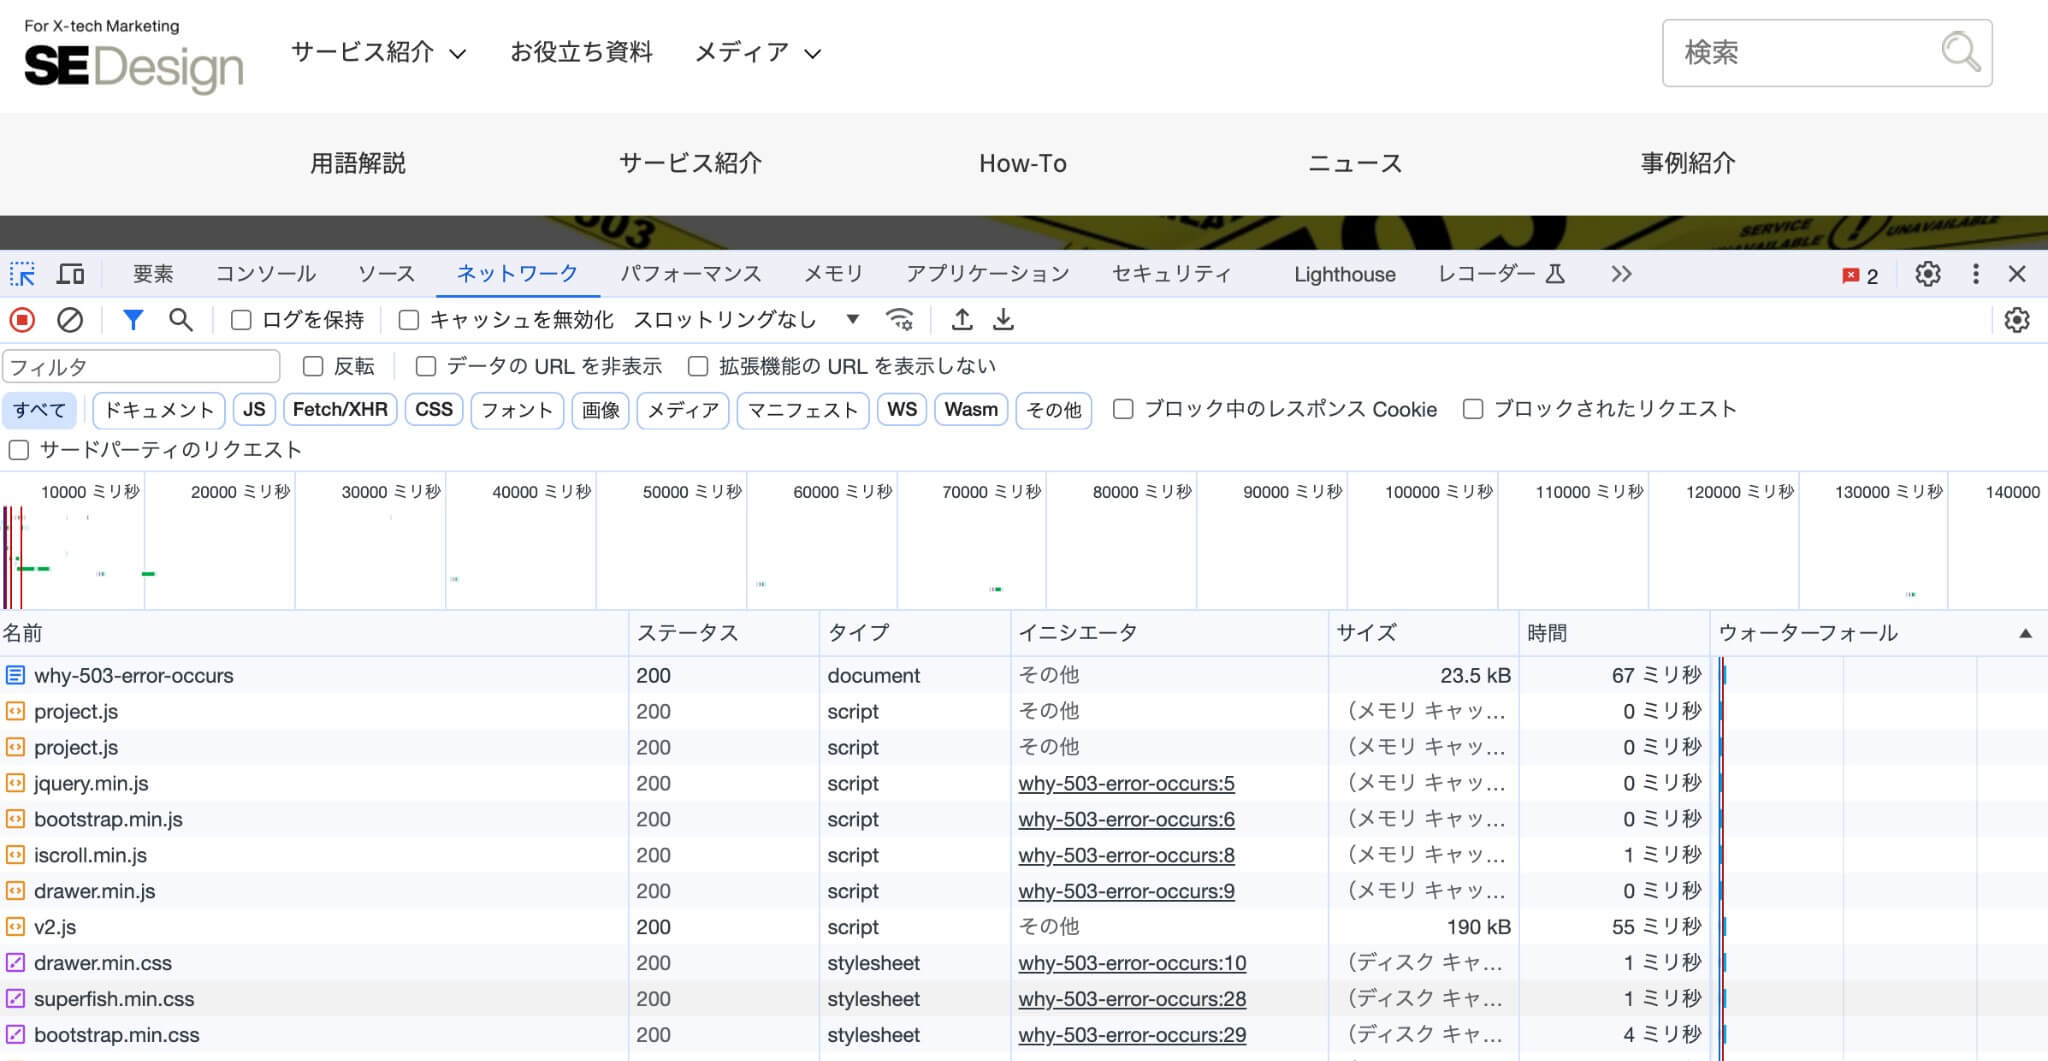
Task: Import a HAR file (upload arrow)
Action: pos(961,320)
